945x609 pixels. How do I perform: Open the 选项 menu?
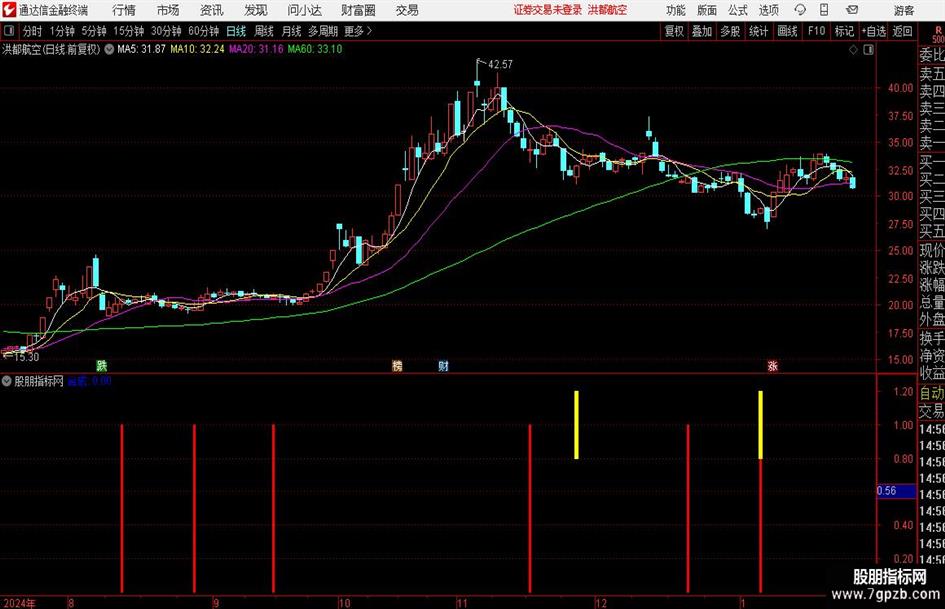pos(768,10)
